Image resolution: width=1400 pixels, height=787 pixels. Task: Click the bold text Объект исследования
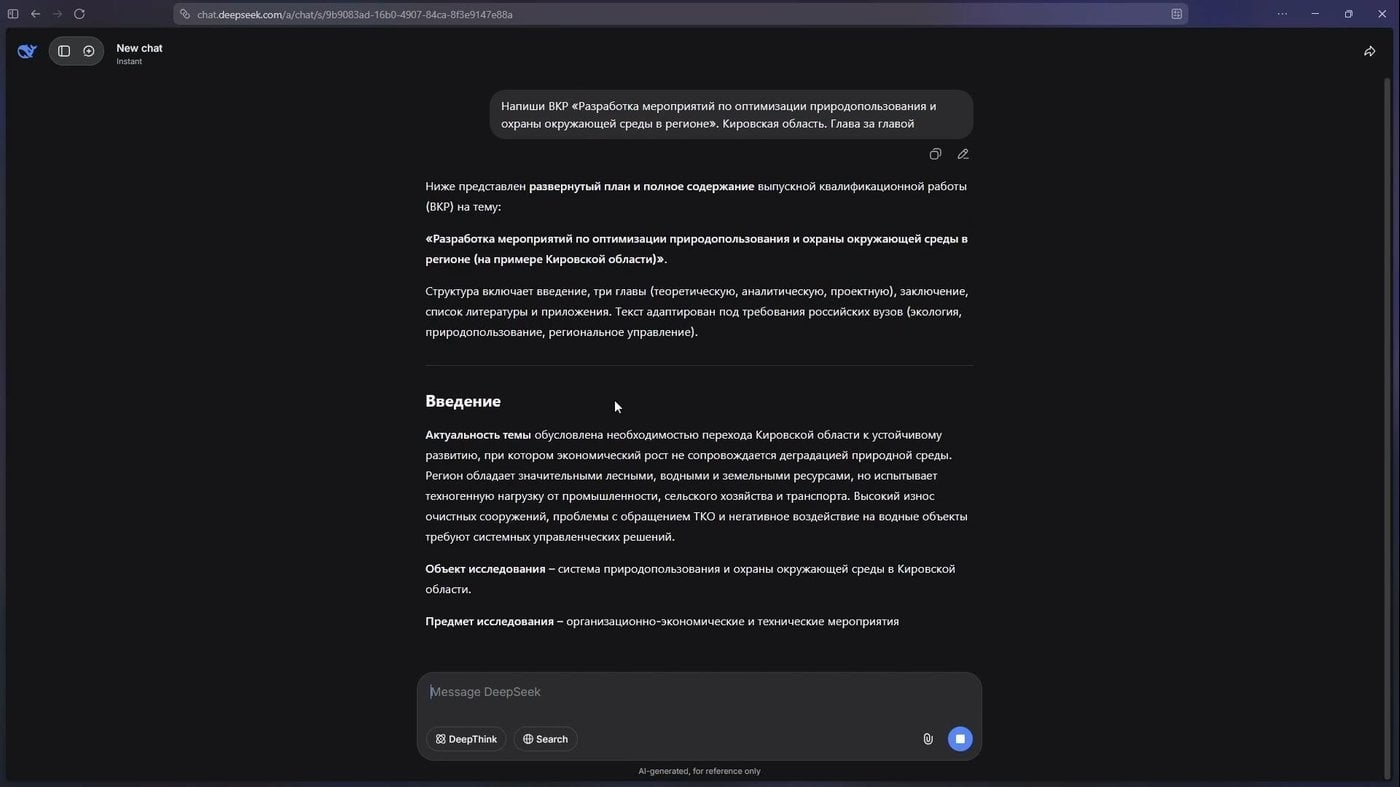485,569
